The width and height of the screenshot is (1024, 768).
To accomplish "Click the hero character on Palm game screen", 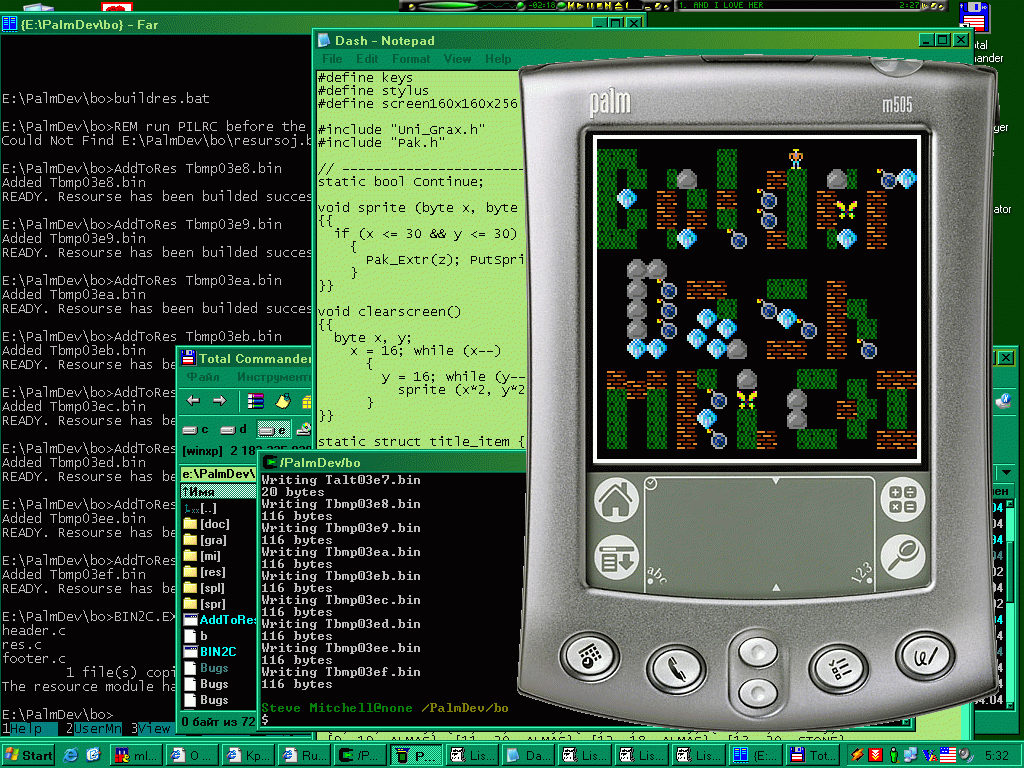I will 795,159.
